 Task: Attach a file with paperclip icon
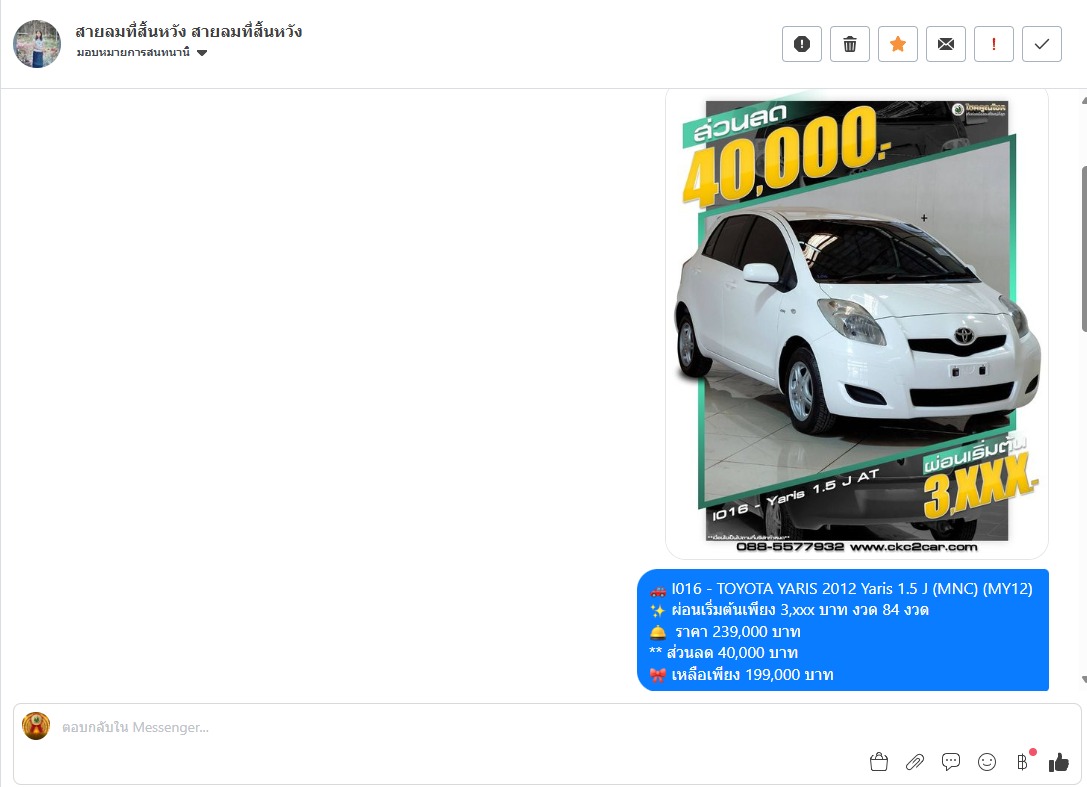coord(915,762)
